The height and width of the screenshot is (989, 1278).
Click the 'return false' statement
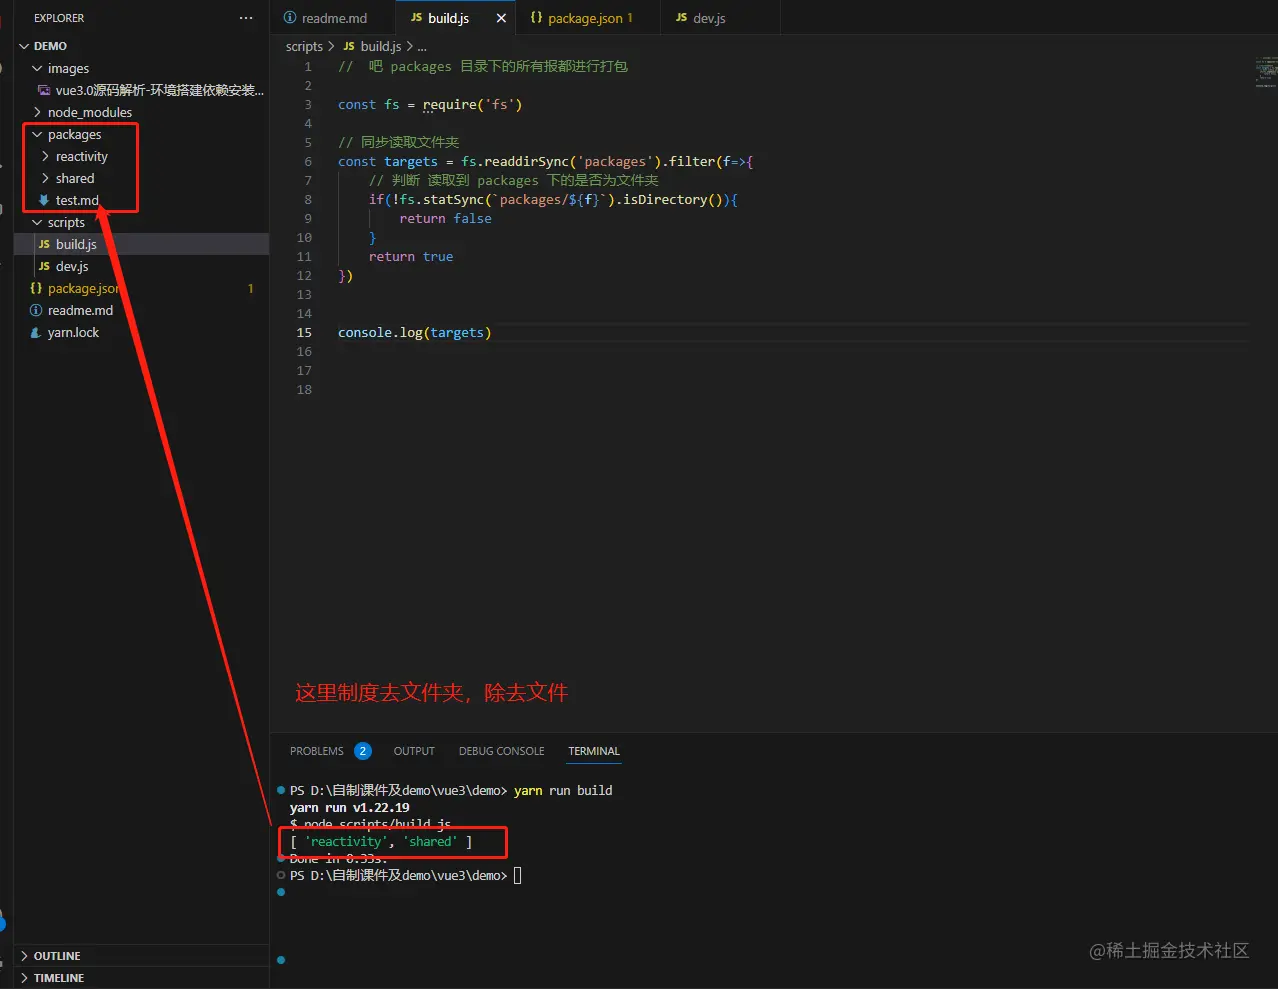(445, 218)
